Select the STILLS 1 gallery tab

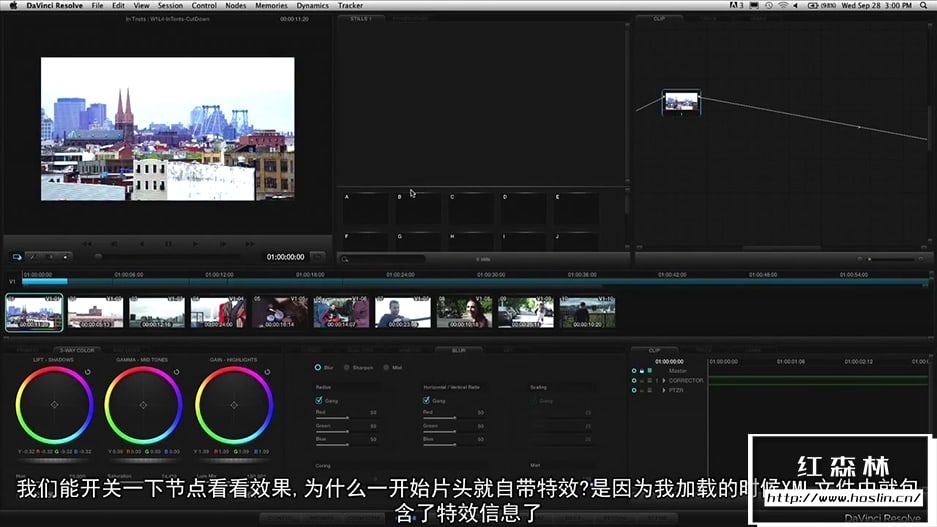point(360,19)
